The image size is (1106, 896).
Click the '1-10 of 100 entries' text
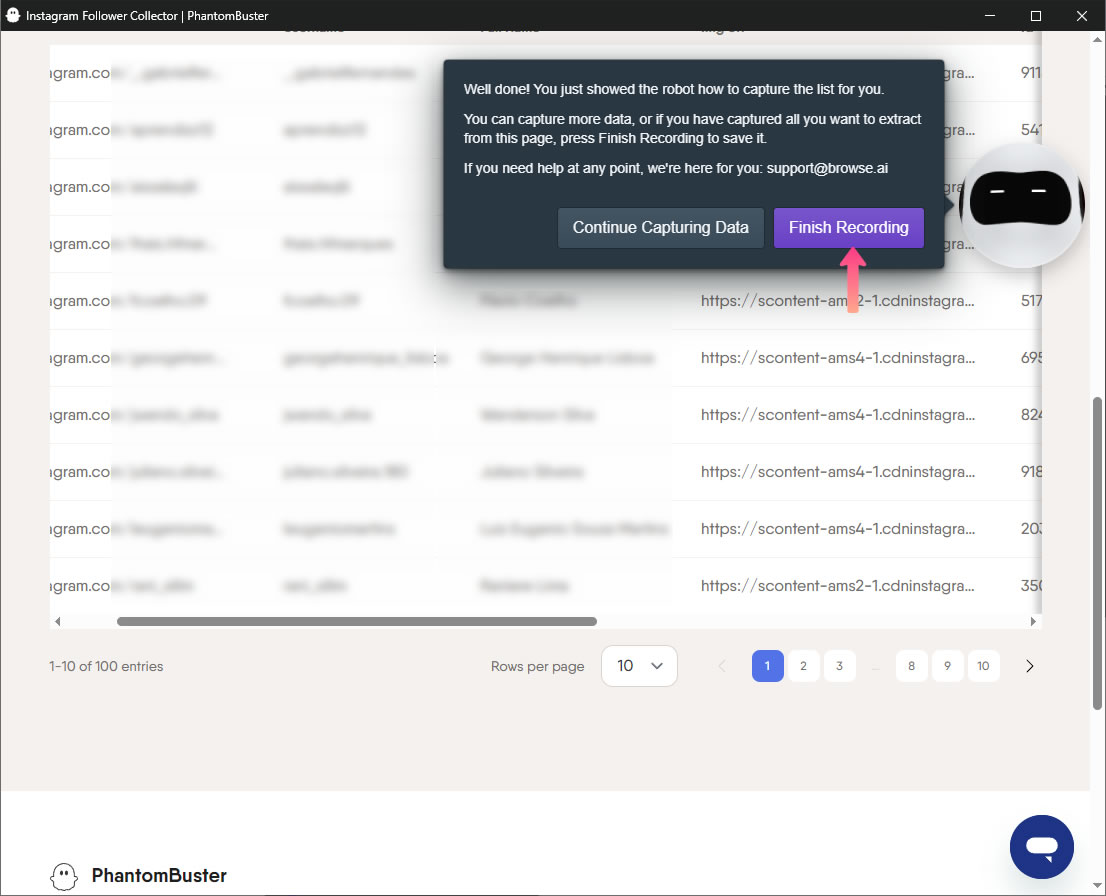point(106,667)
